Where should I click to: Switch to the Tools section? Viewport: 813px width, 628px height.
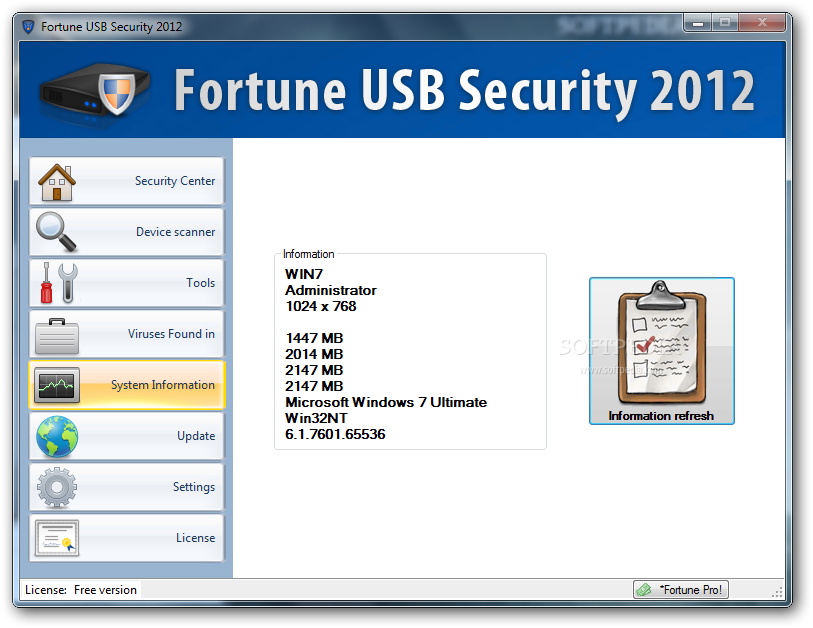click(x=127, y=283)
